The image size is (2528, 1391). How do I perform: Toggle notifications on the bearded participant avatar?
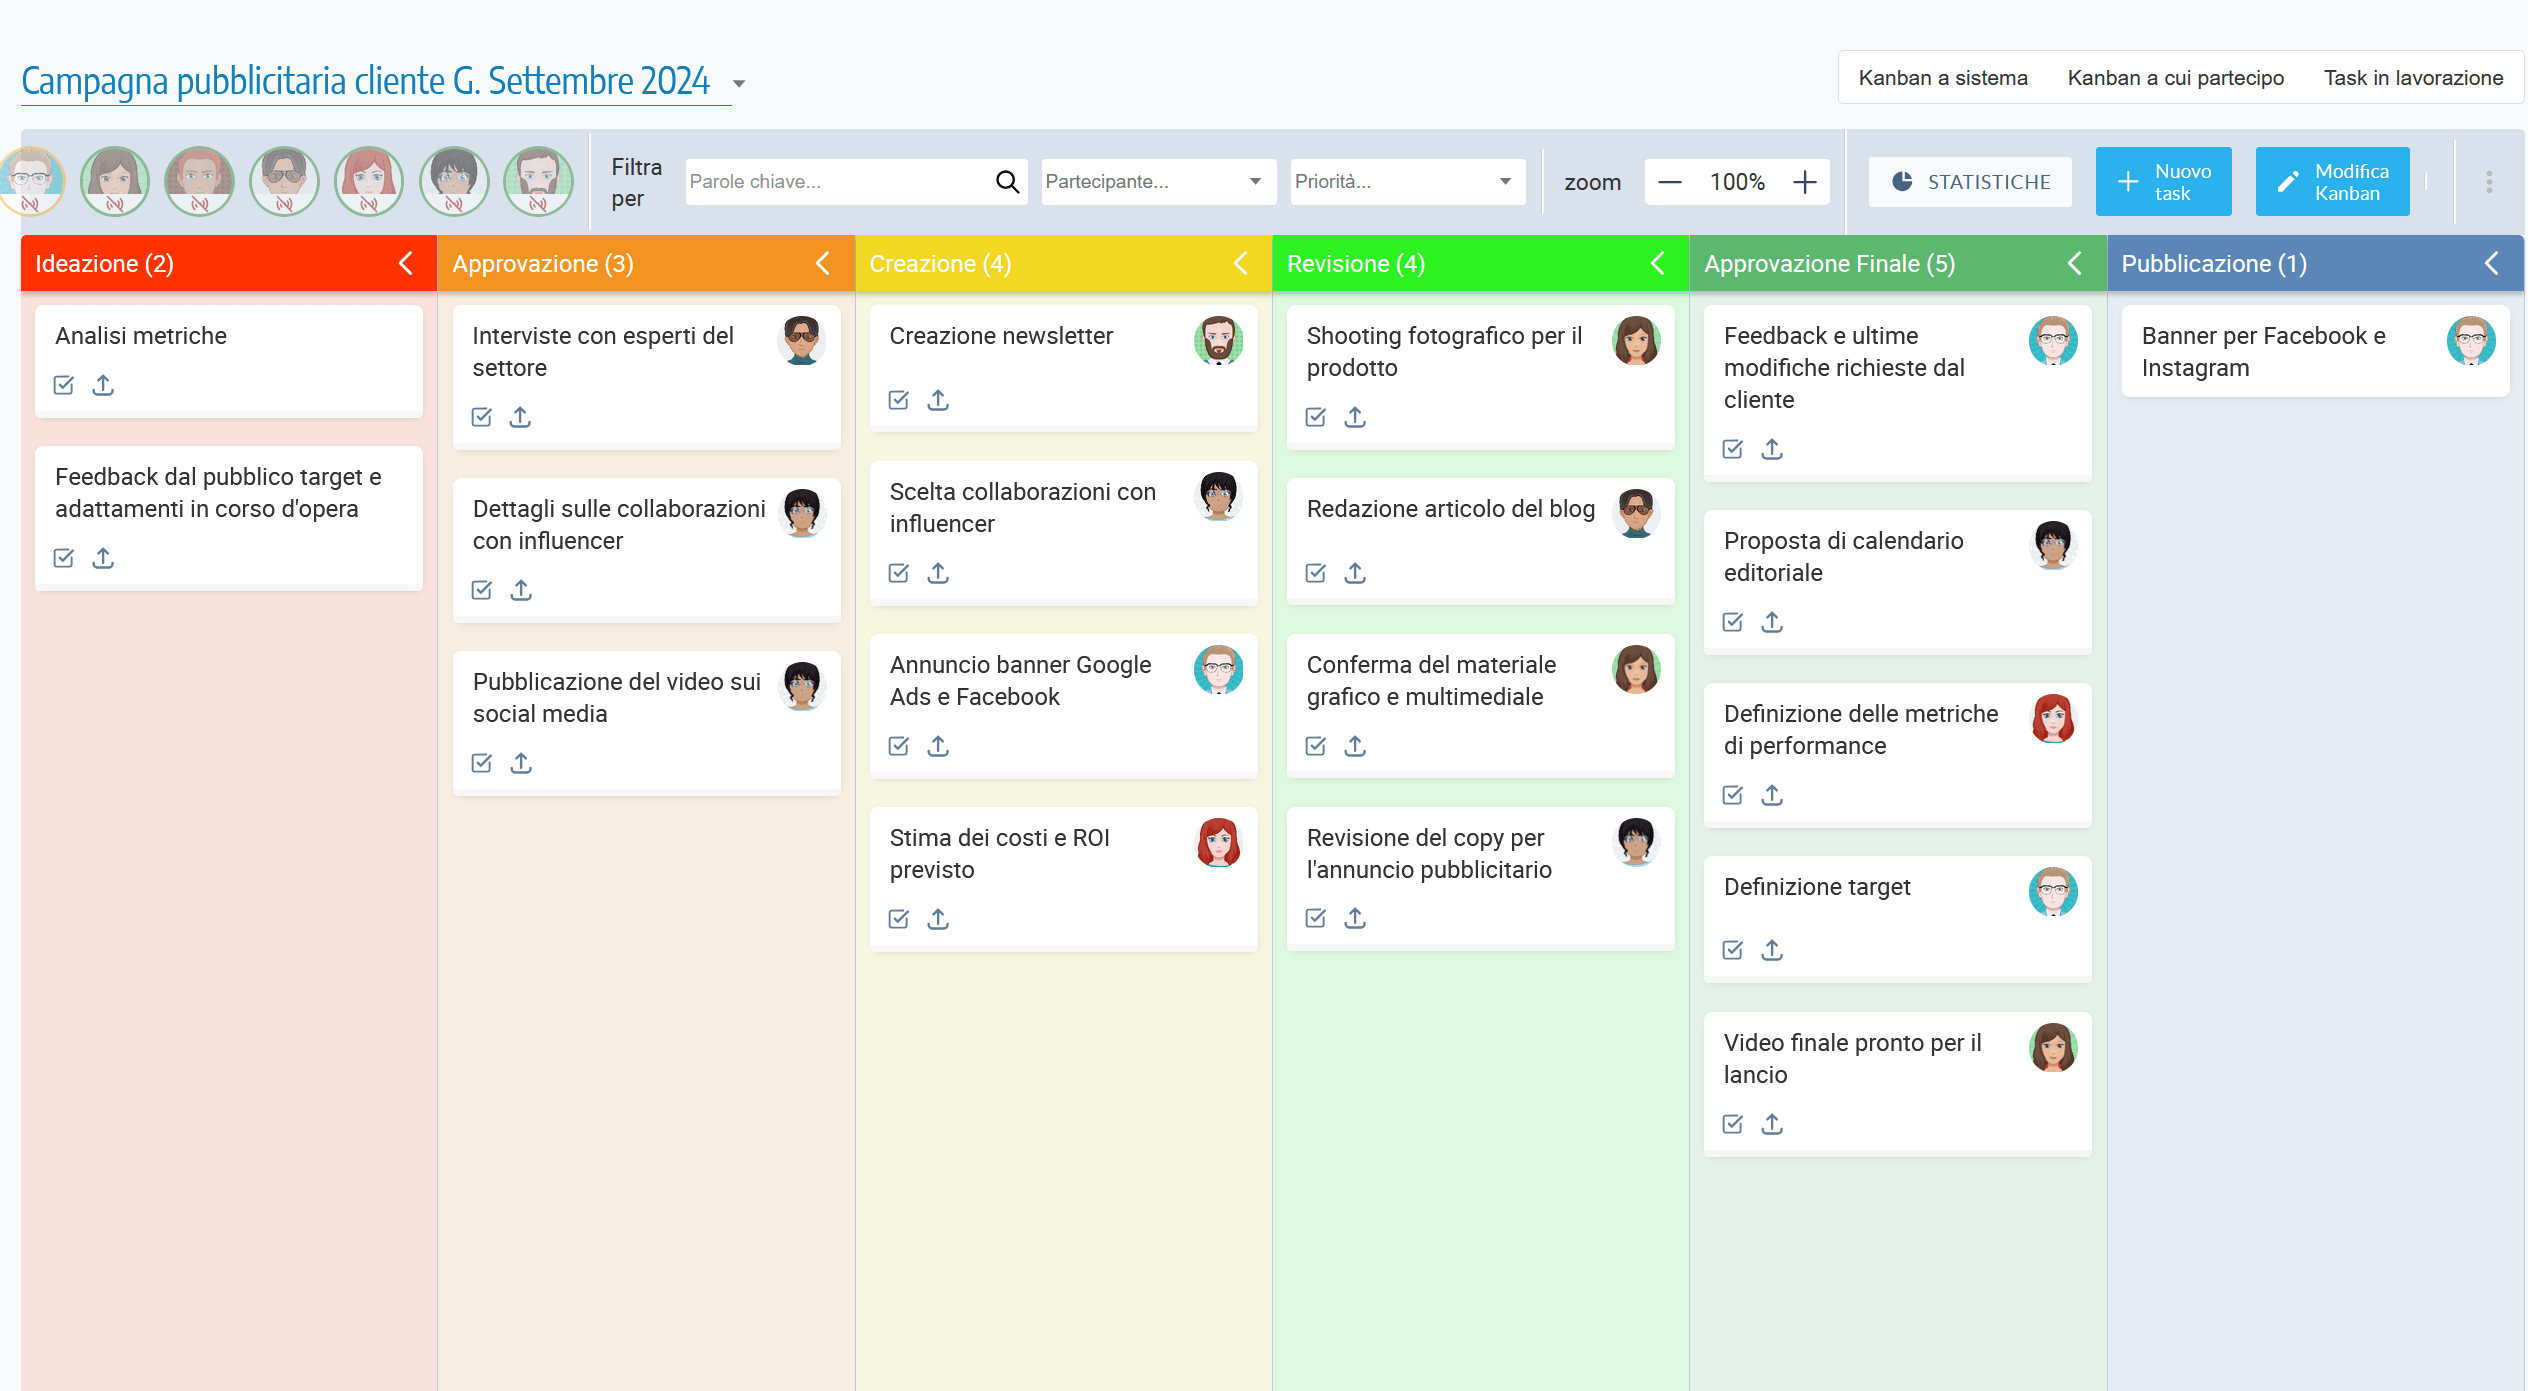click(539, 181)
